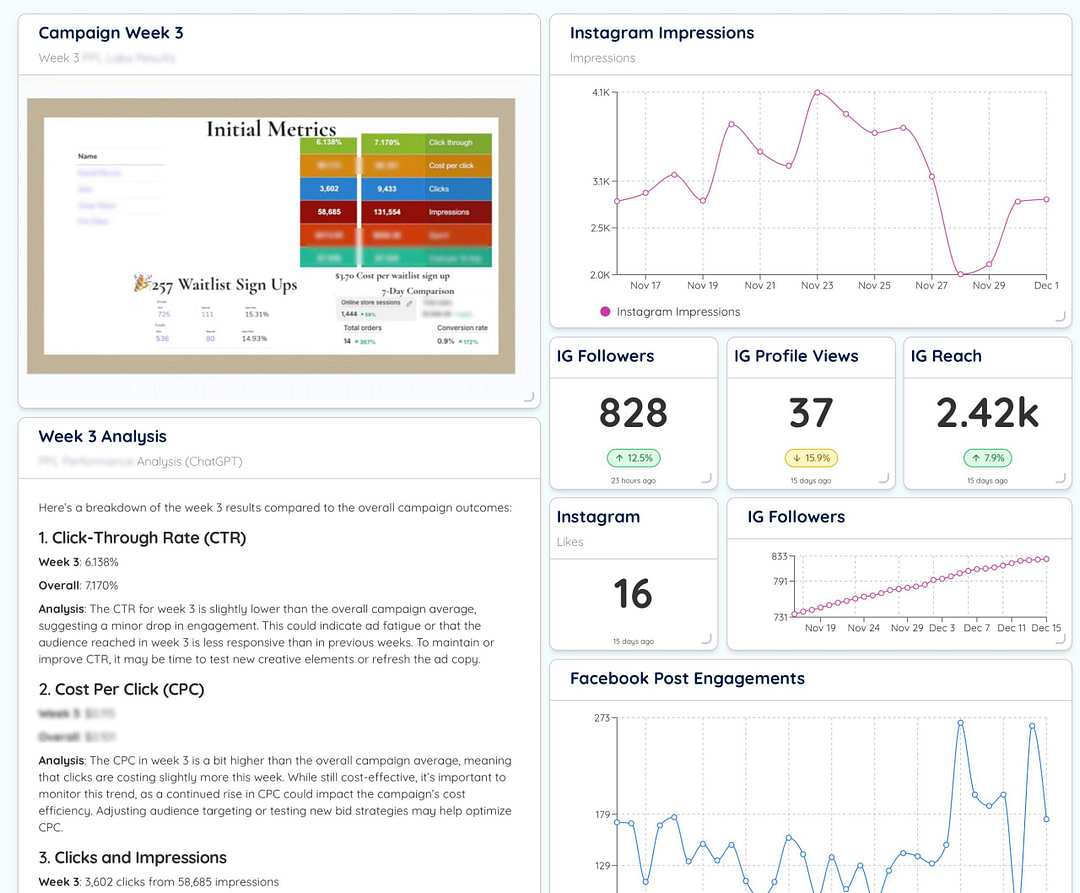This screenshot has height=893, width=1080.
Task: Open the Initial Metrics campaign image
Action: 270,236
